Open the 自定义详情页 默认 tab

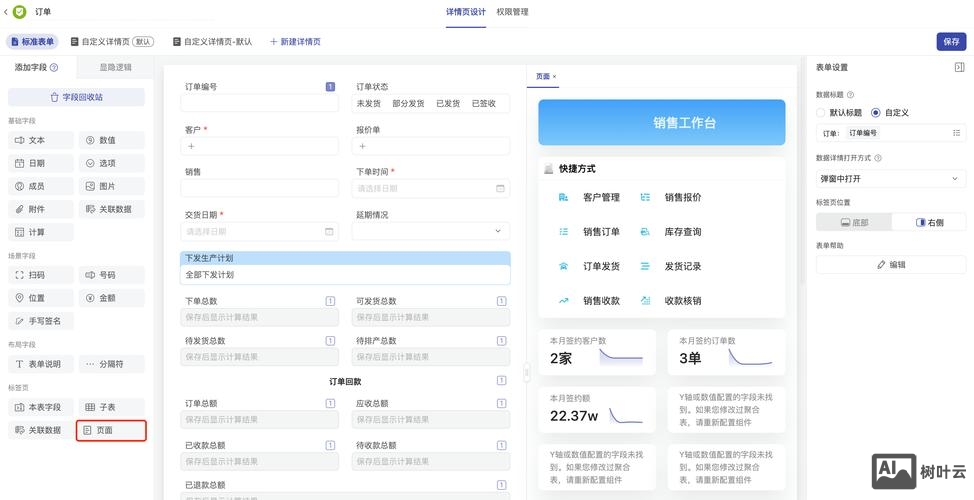[x=112, y=42]
